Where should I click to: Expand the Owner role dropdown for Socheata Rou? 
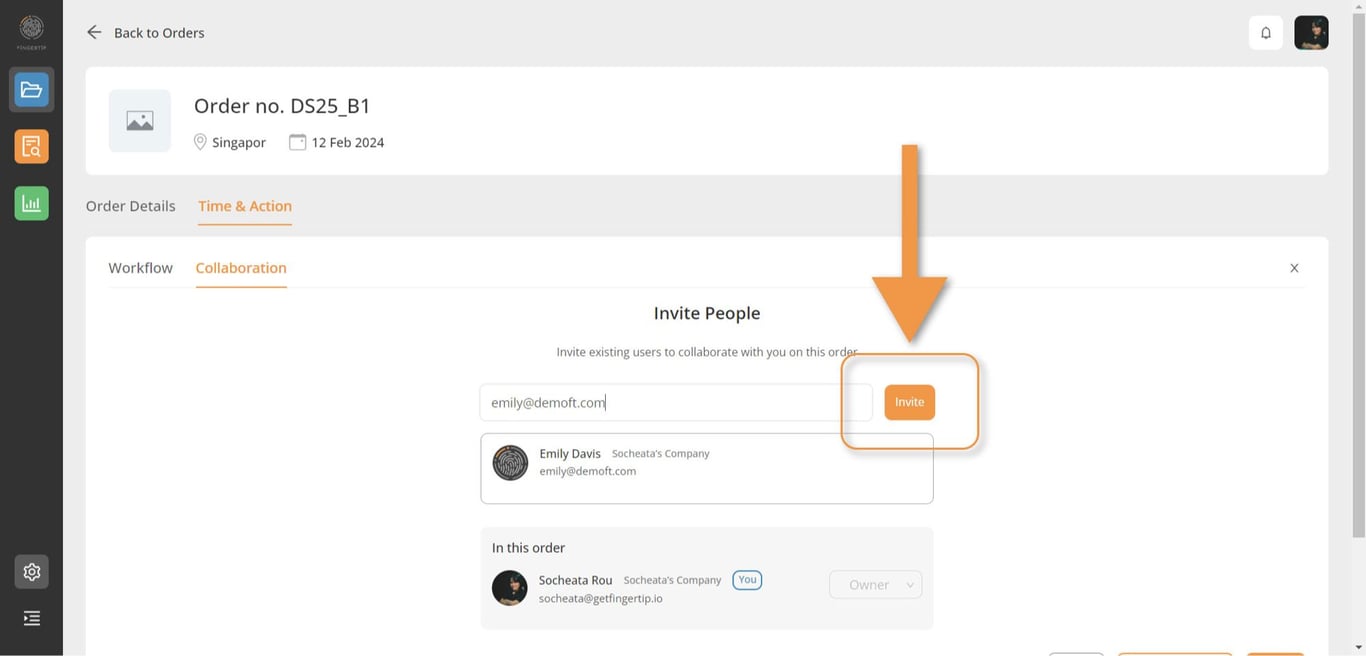tap(875, 584)
